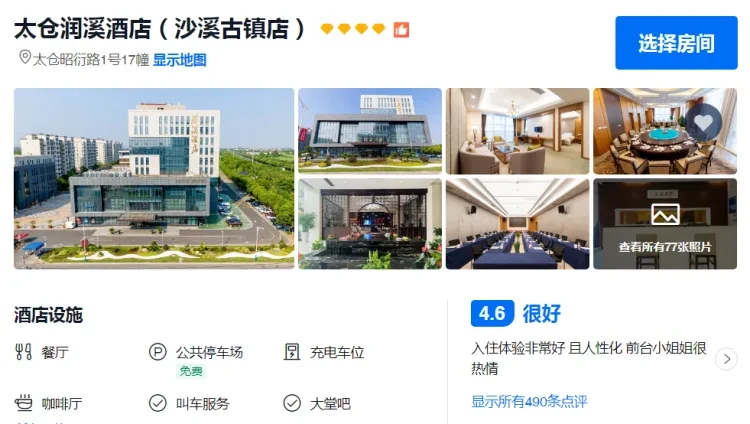This screenshot has height=424, width=750.
Task: Click the restaurant fork and knife icon
Action: [23, 352]
